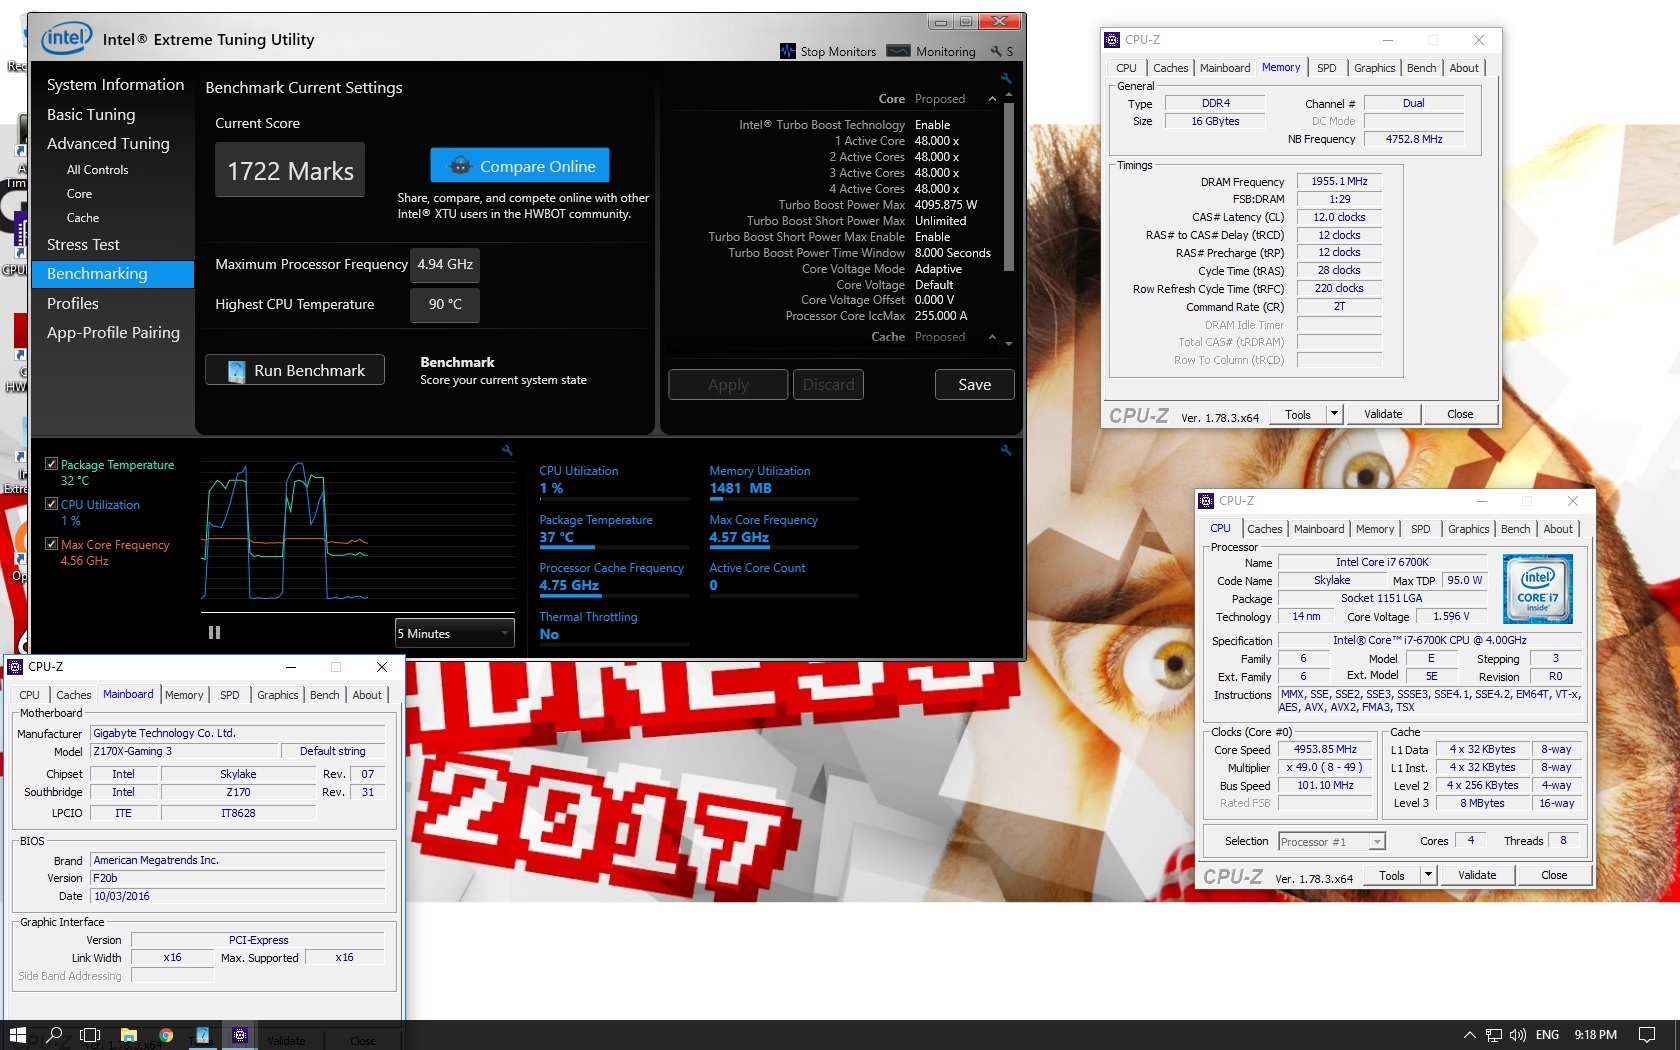The image size is (1680, 1050).
Task: Click the Intel Core i7 6700K name field
Action: (x=1382, y=562)
